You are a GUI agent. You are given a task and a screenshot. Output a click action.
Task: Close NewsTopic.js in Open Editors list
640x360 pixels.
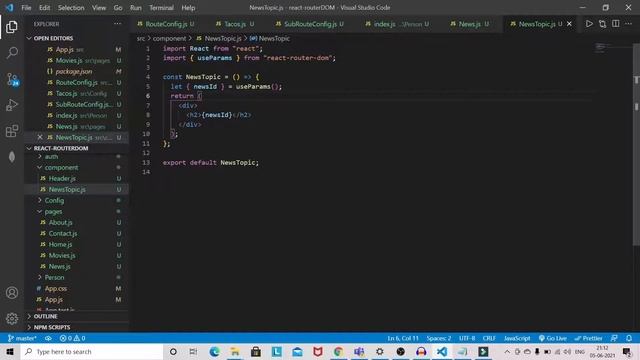click(x=40, y=138)
